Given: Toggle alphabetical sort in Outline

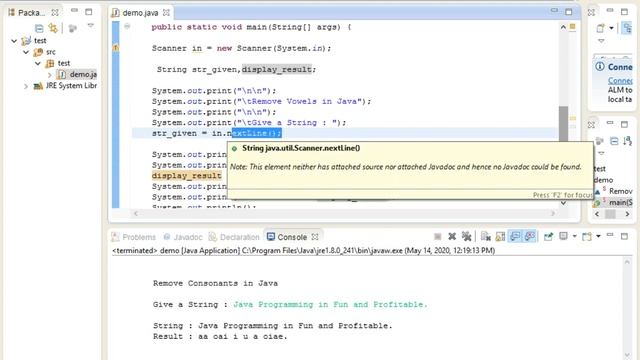Looking at the screenshot, I should coord(628,141).
